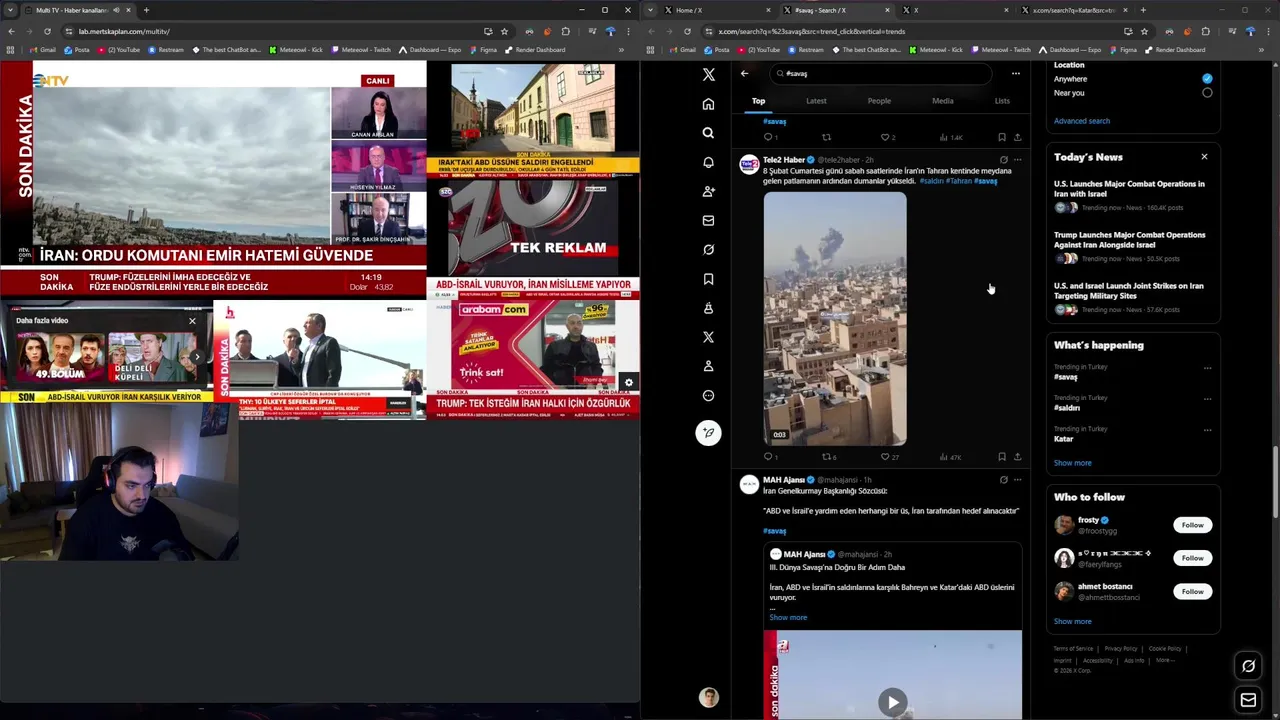1280x720 pixels.
Task: Open the Figma bookmark in Multi TV window
Action: (x=483, y=50)
